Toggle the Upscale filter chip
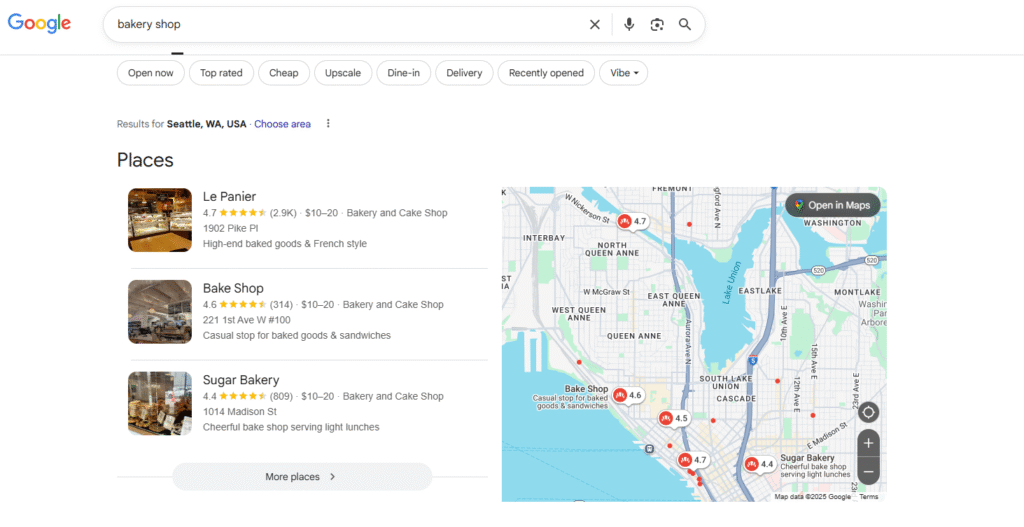The width and height of the screenshot is (1024, 527). (343, 73)
